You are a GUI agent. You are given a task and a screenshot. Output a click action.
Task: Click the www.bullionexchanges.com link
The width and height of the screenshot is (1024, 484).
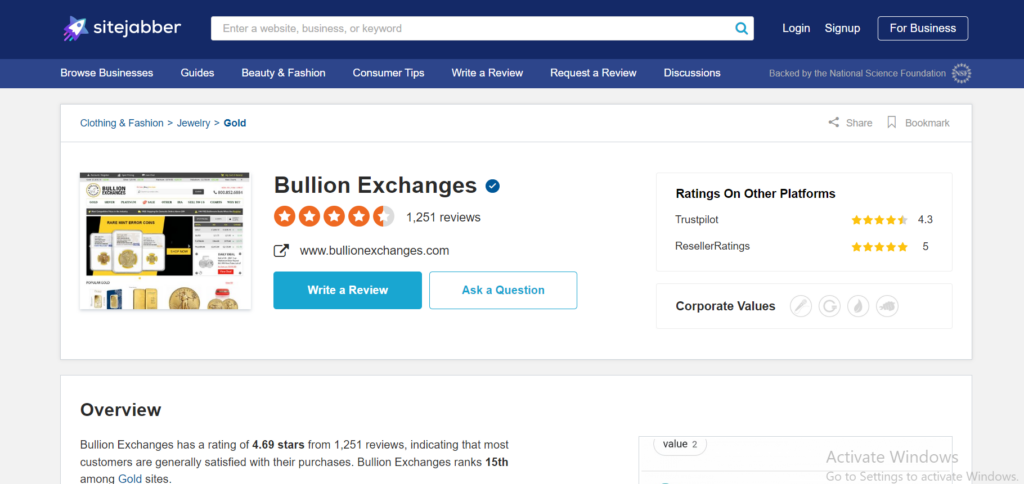[x=374, y=251]
